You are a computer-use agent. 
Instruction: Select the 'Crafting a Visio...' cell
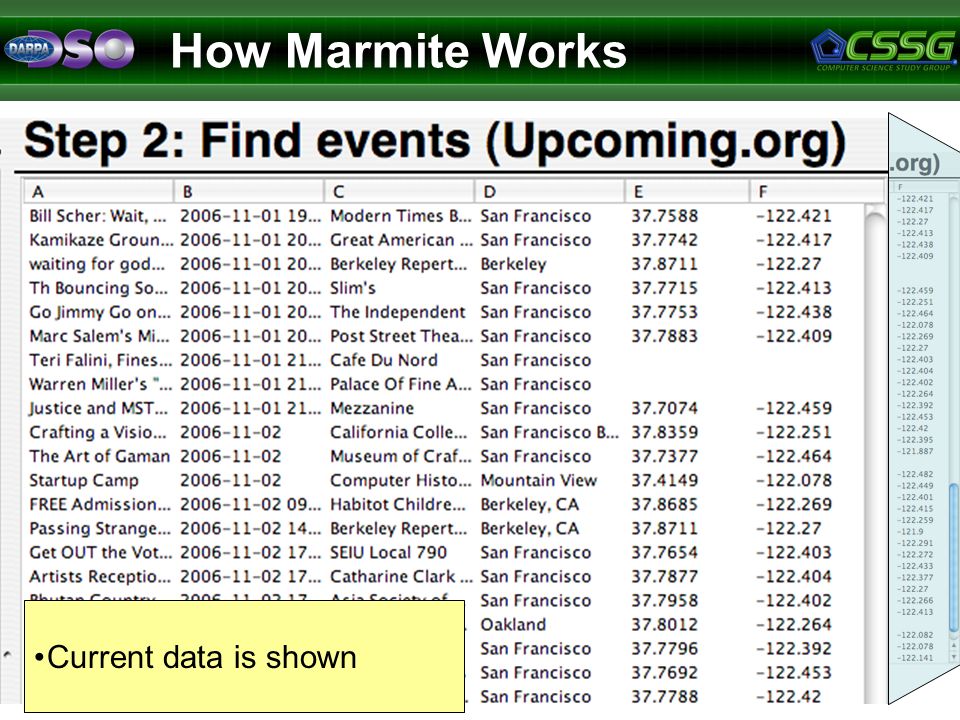point(97,432)
